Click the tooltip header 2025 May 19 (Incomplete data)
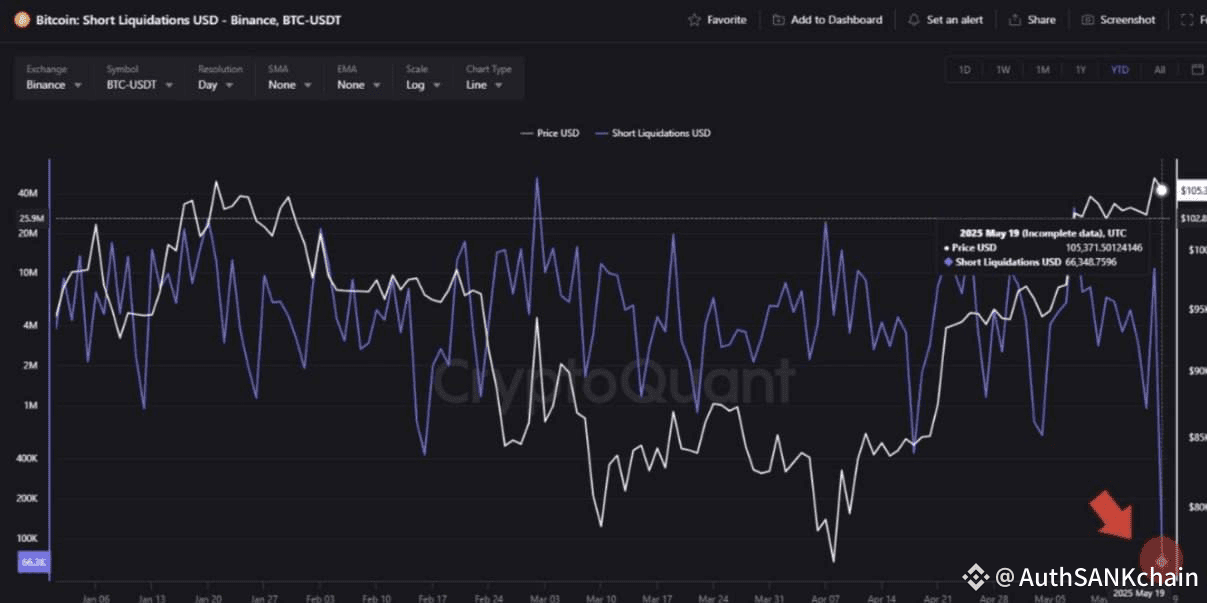 coord(1031,231)
